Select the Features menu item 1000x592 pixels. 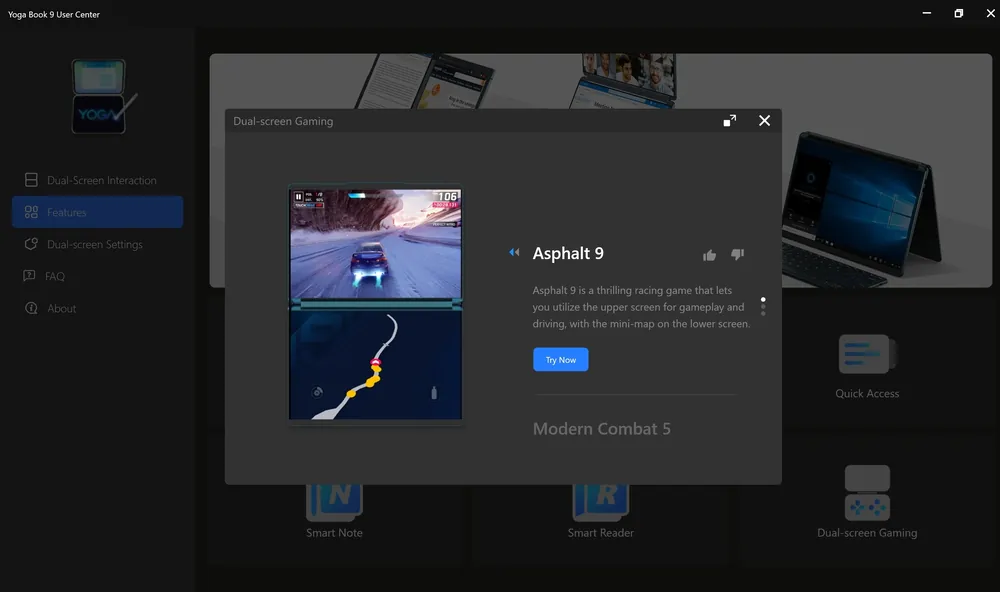(x=97, y=212)
